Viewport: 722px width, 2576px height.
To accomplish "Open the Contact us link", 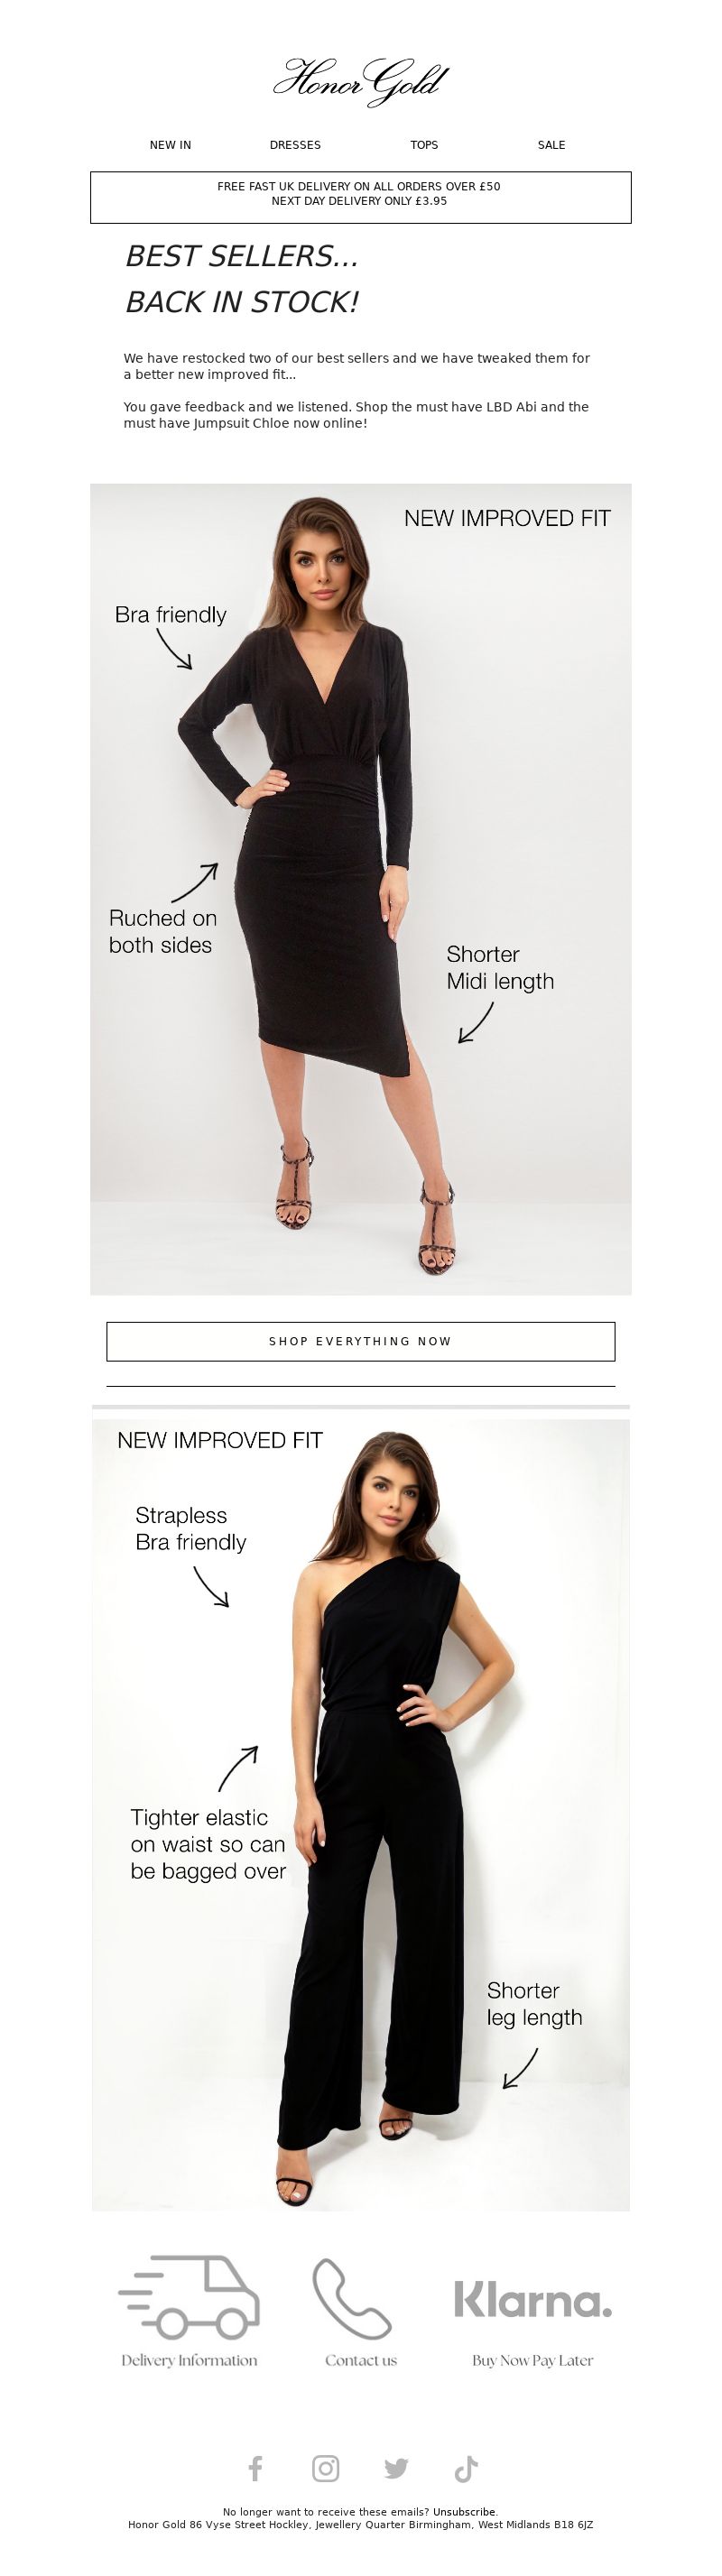I will (x=361, y=2360).
